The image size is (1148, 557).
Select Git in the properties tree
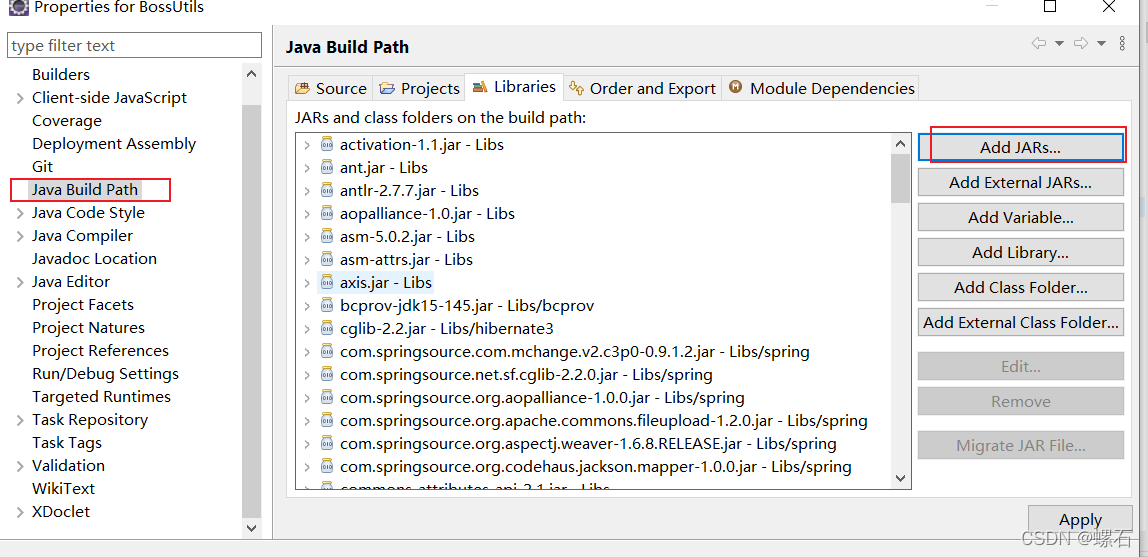pos(42,167)
